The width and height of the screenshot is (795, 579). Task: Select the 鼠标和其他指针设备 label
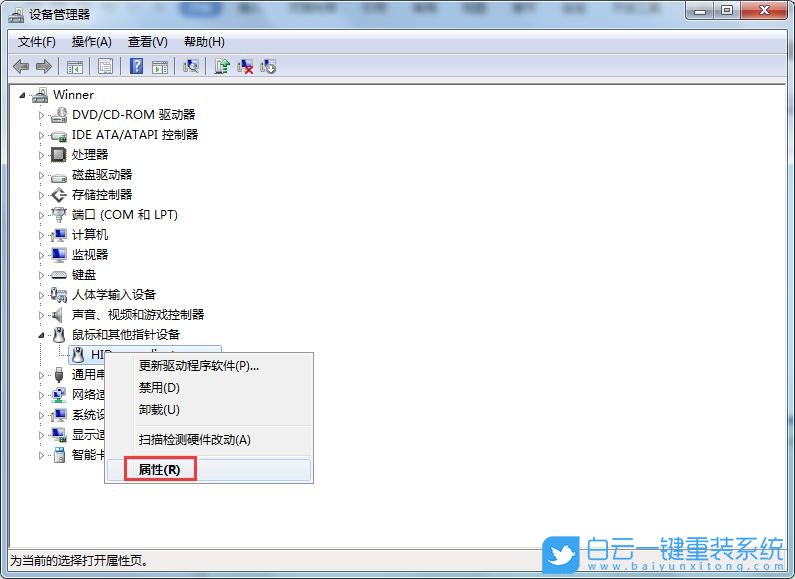126,335
